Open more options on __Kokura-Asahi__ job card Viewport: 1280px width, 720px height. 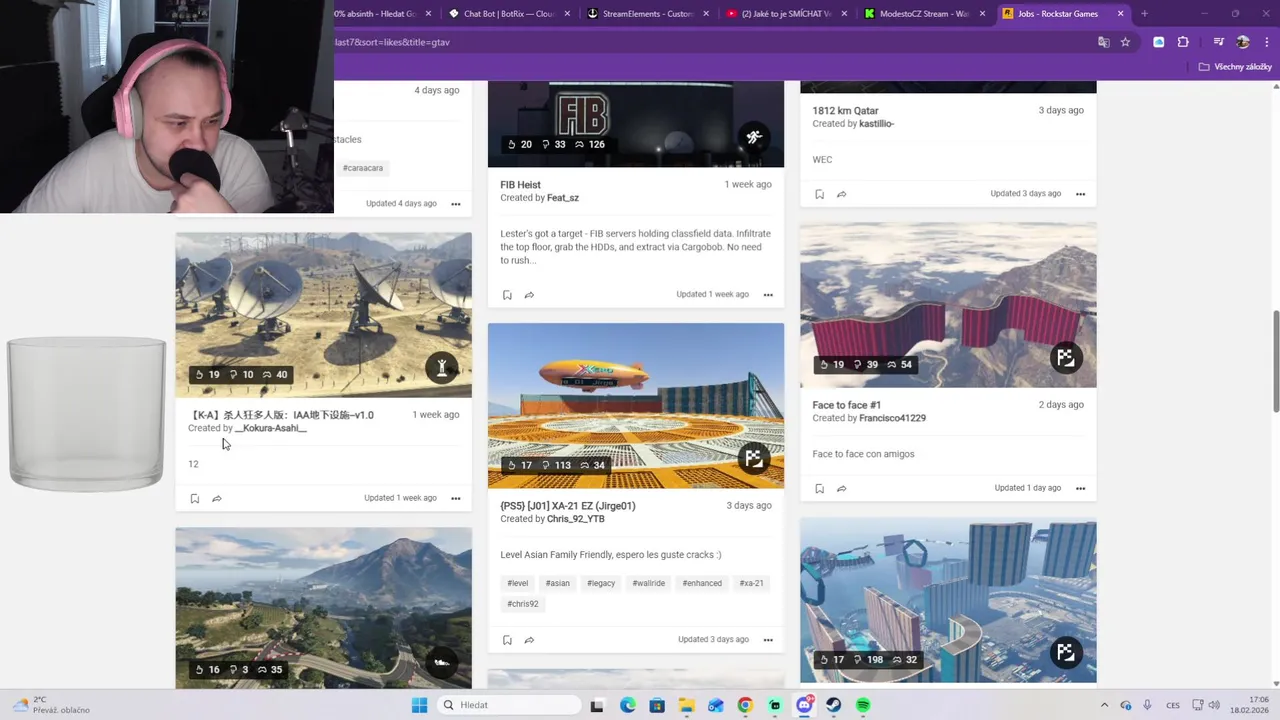[455, 498]
